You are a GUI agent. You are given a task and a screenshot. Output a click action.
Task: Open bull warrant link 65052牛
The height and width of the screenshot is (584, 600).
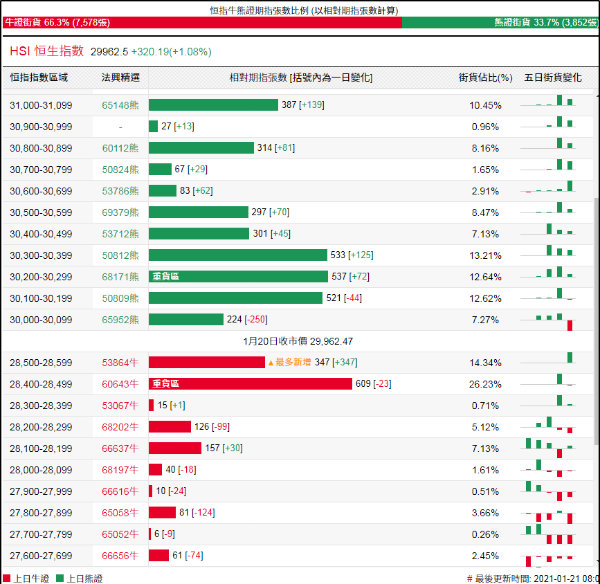[120, 534]
